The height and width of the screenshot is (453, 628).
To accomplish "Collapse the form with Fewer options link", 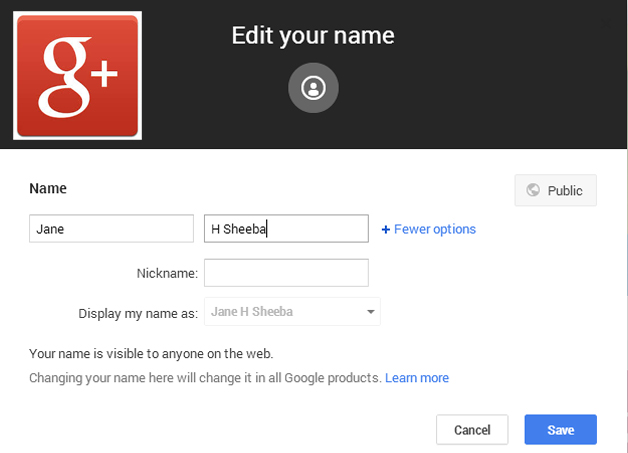I will pos(435,229).
